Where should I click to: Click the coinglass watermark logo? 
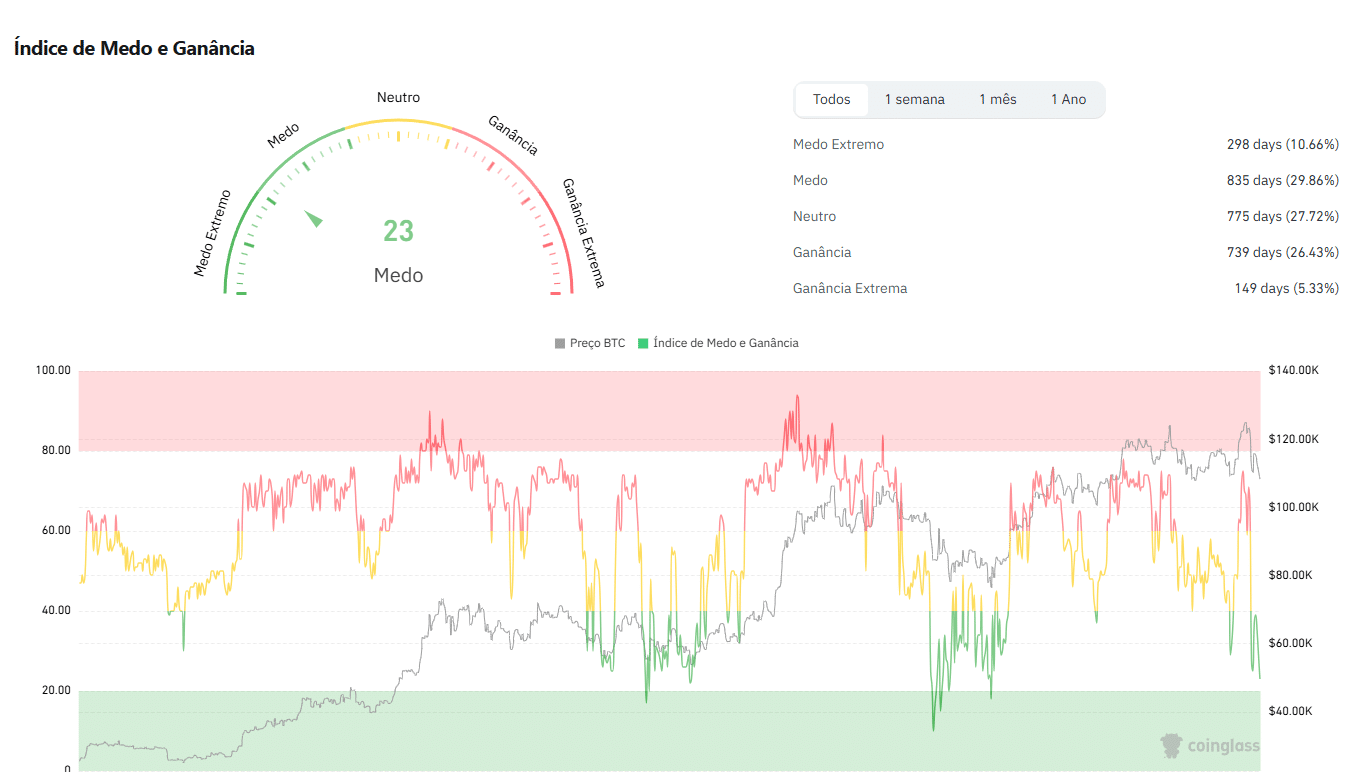(1210, 745)
